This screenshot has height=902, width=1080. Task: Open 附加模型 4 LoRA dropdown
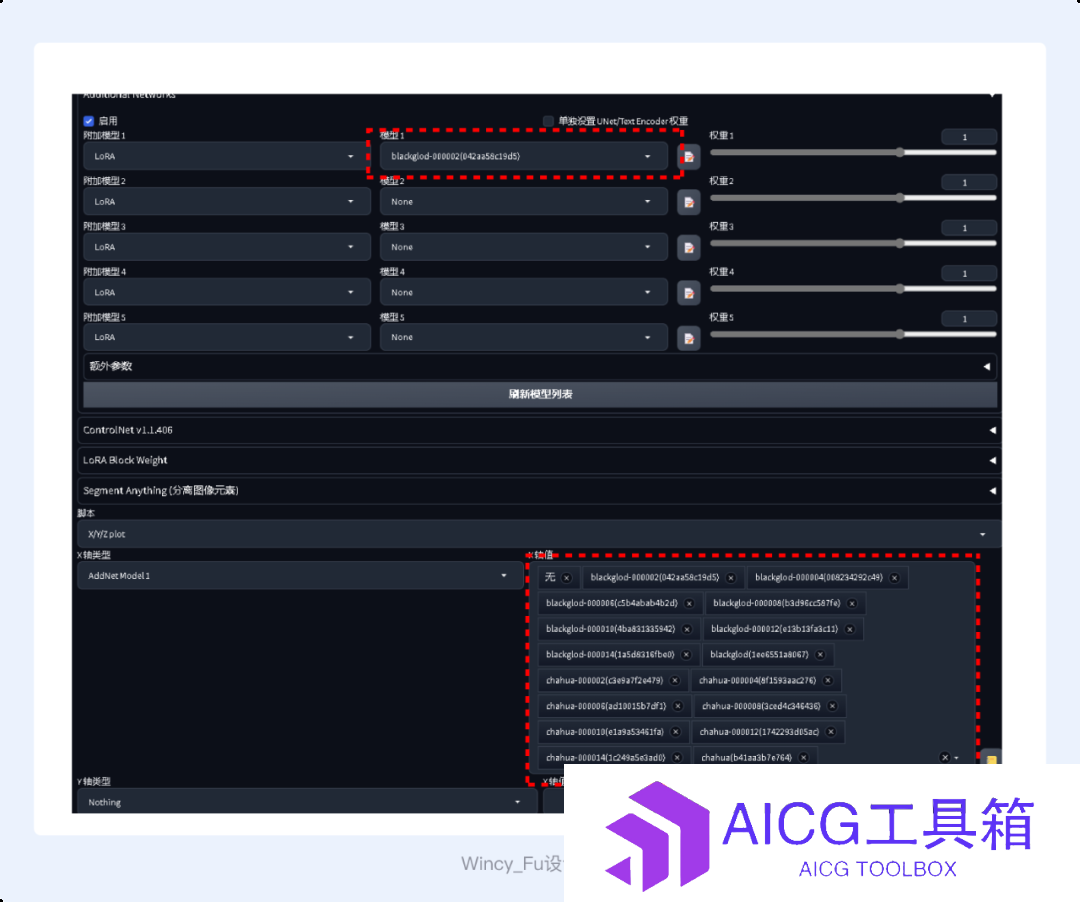227,293
